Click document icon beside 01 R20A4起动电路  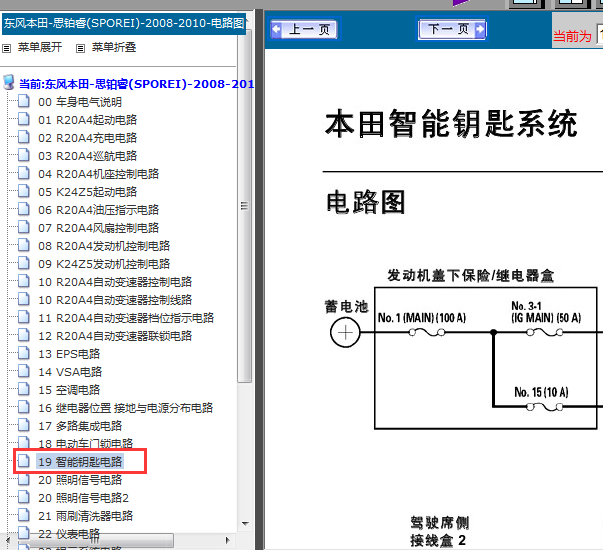click(x=23, y=119)
